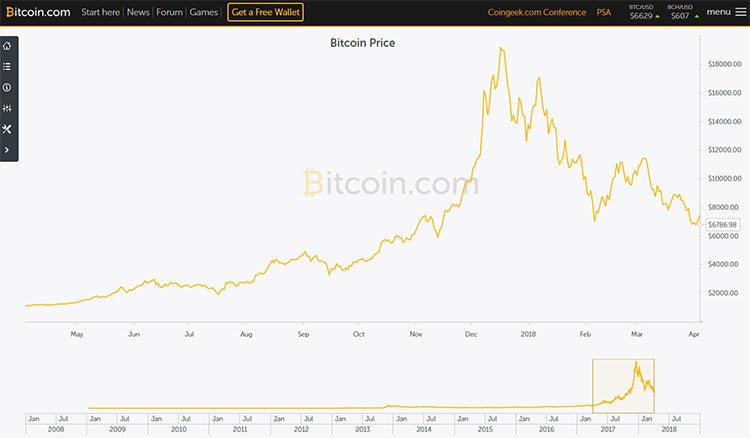This screenshot has height=438, width=750.
Task: Click the list icon in sidebar
Action: coord(7,66)
